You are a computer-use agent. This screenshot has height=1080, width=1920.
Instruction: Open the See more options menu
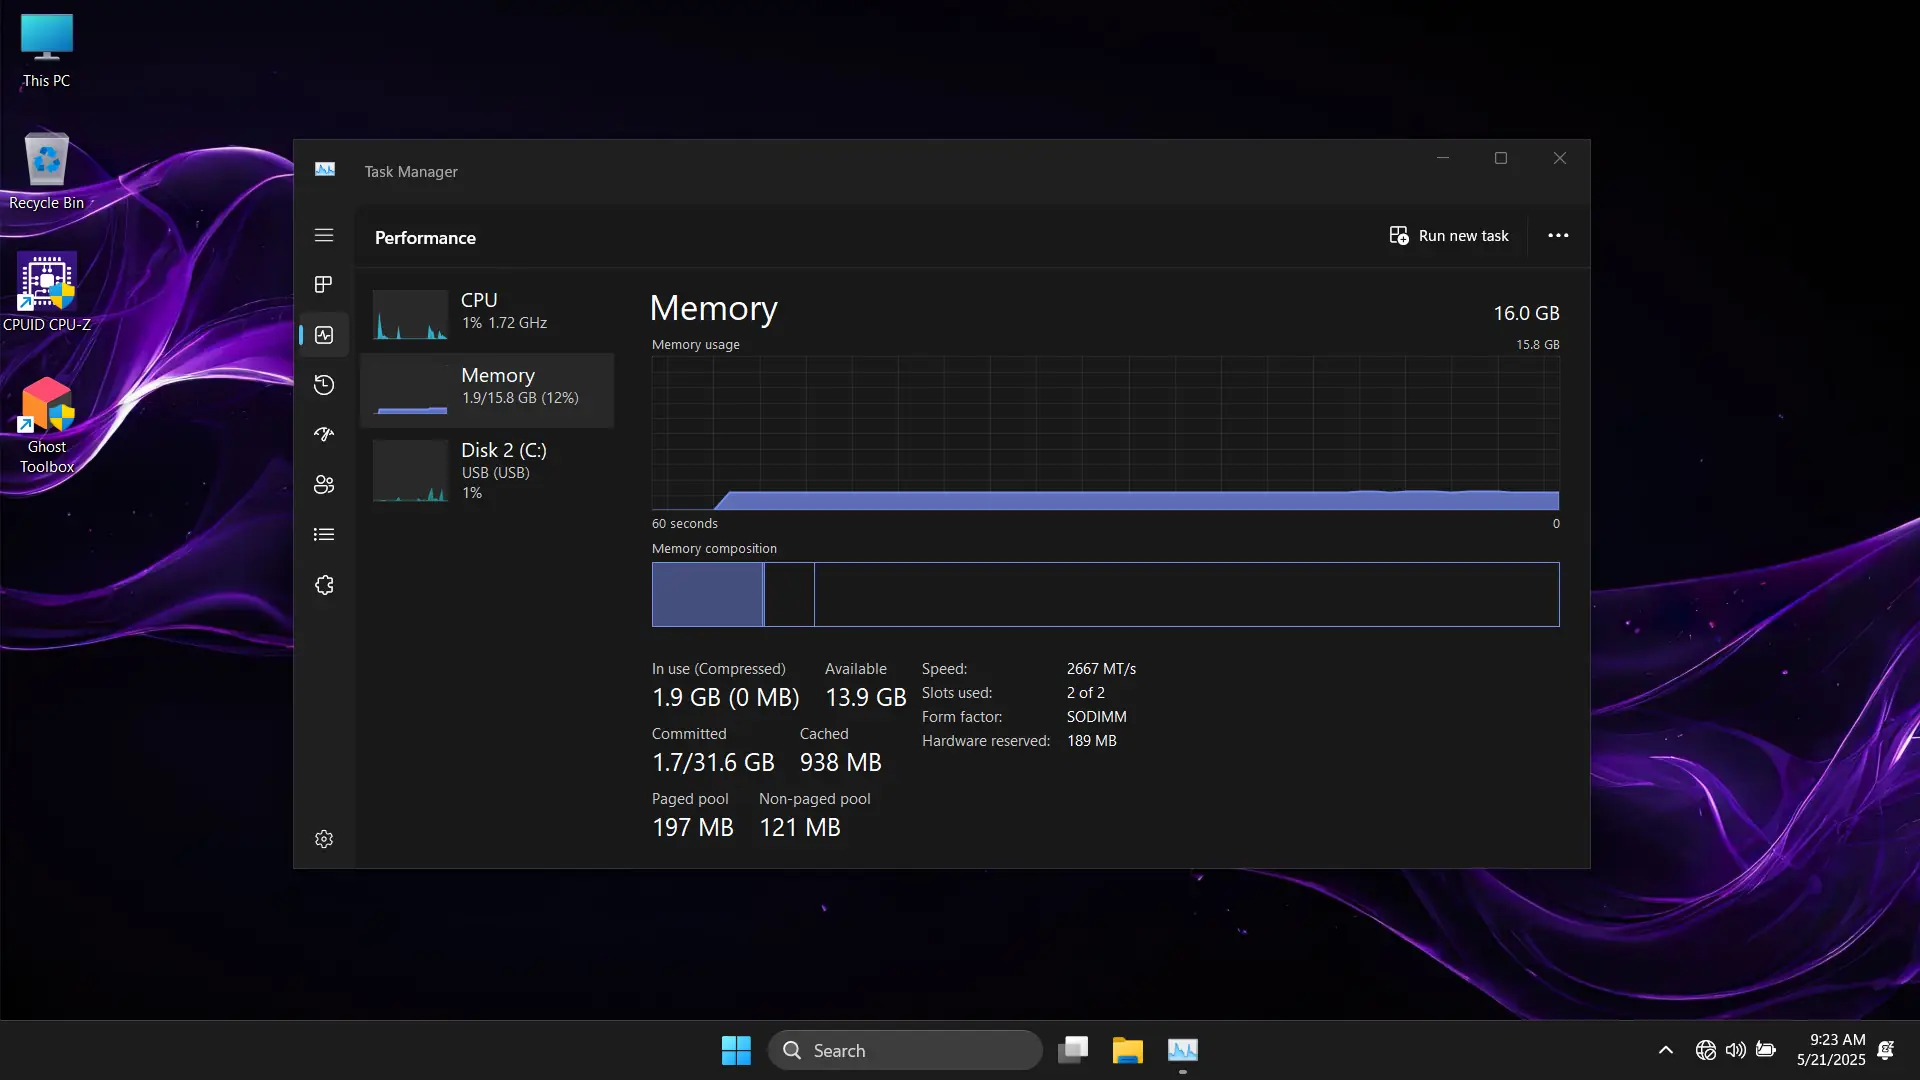pyautogui.click(x=1557, y=235)
